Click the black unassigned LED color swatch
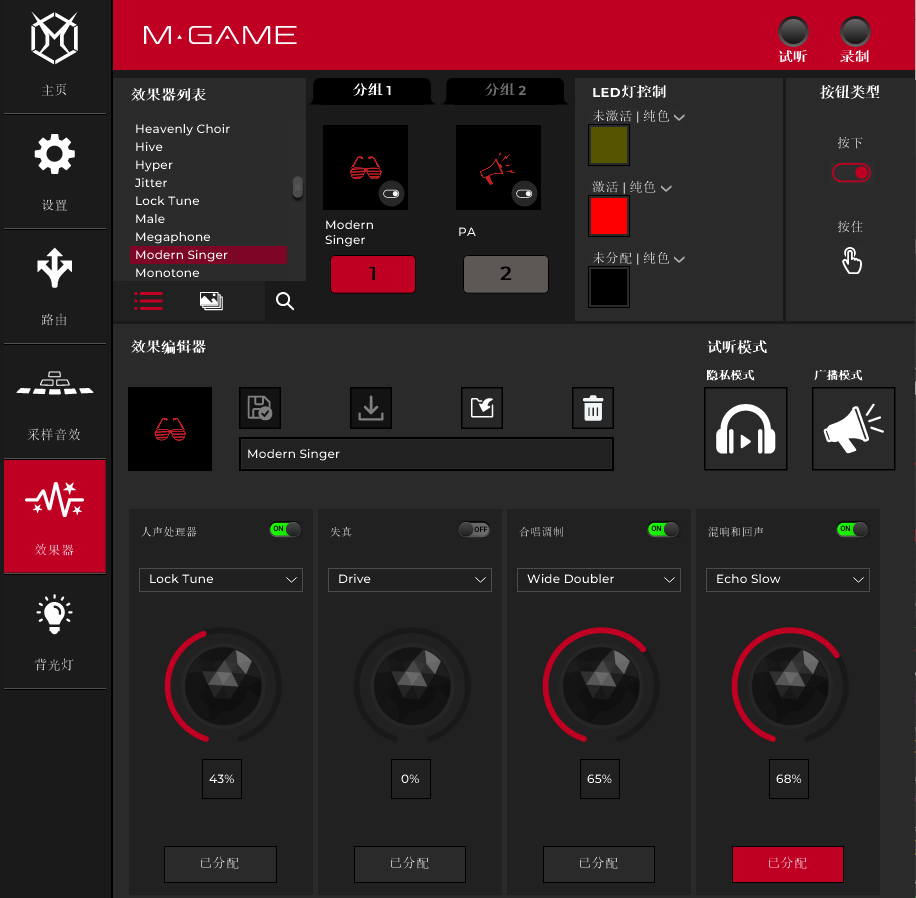Image resolution: width=916 pixels, height=898 pixels. click(x=609, y=287)
